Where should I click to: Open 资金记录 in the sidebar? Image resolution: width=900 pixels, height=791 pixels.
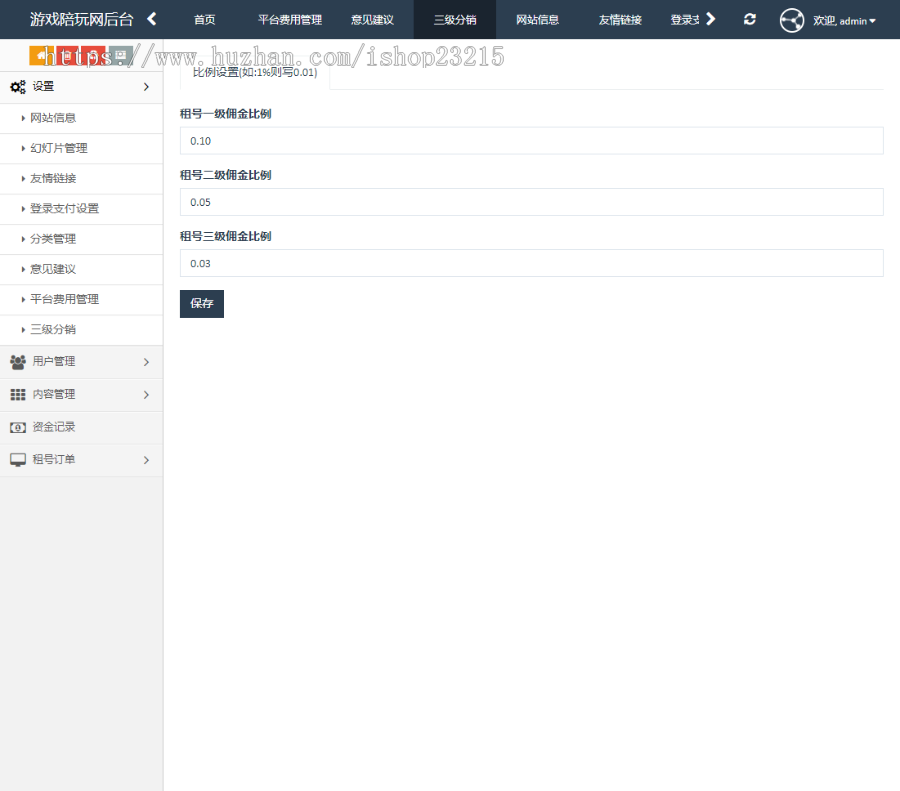pyautogui.click(x=82, y=427)
